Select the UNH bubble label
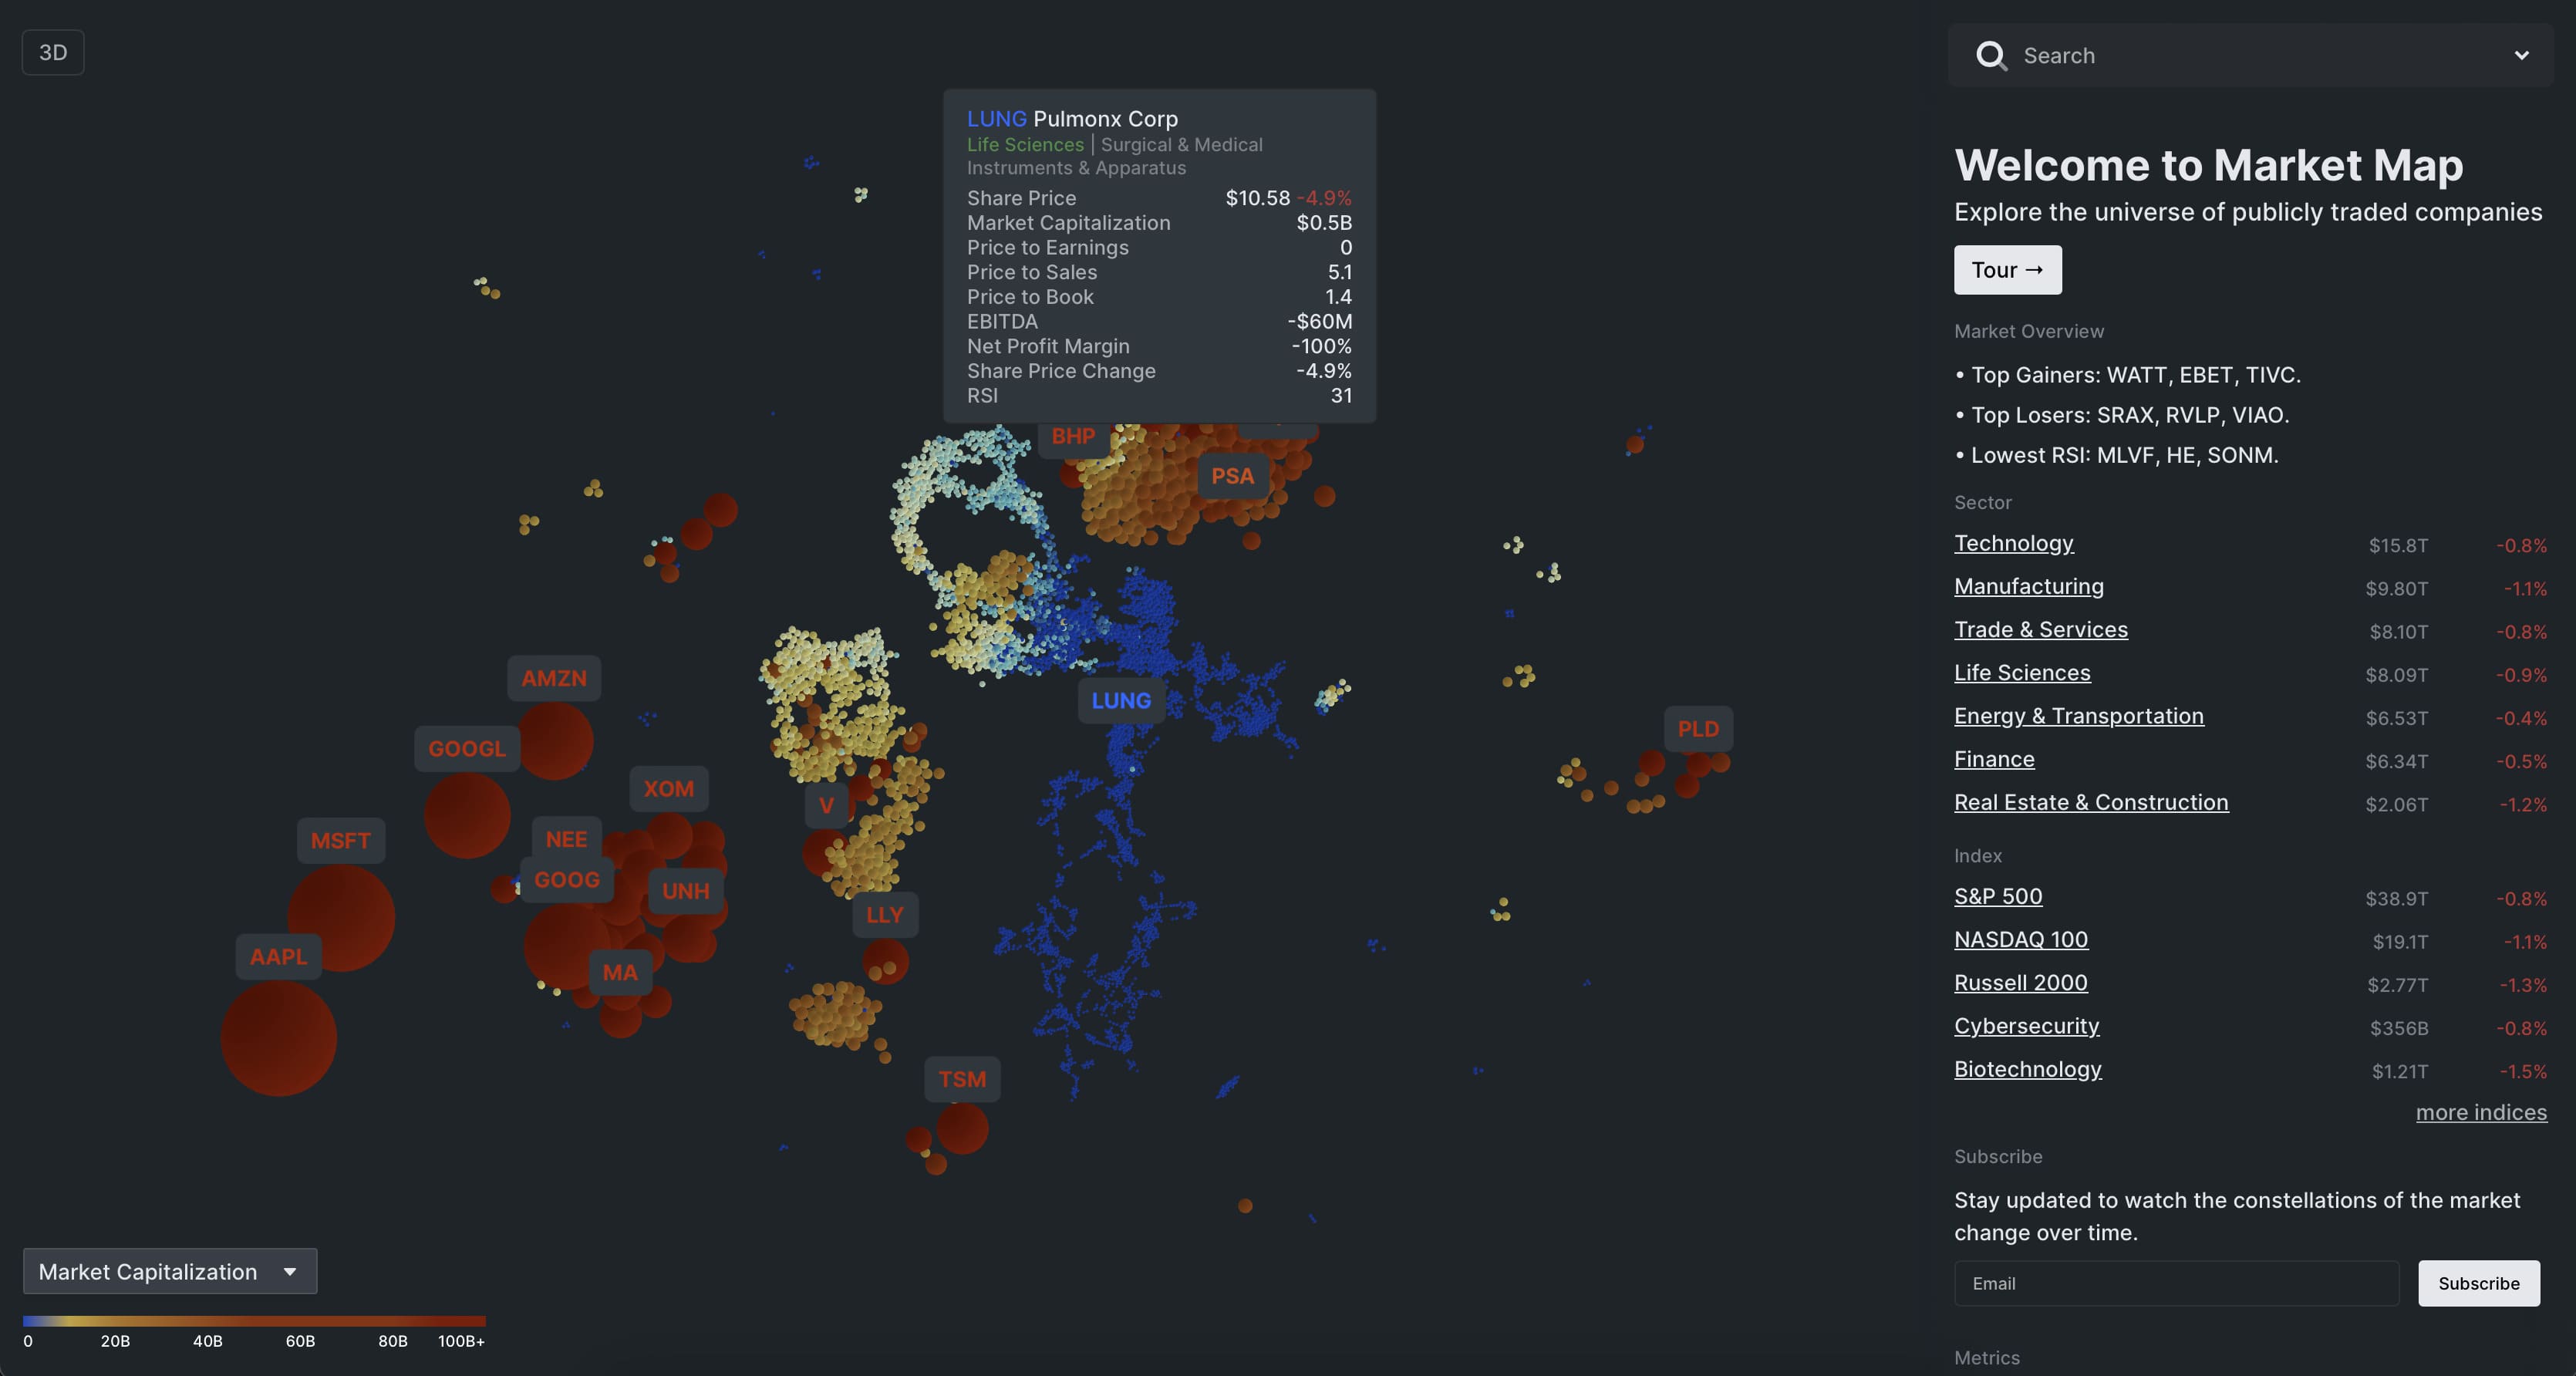The height and width of the screenshot is (1376, 2576). pos(686,891)
